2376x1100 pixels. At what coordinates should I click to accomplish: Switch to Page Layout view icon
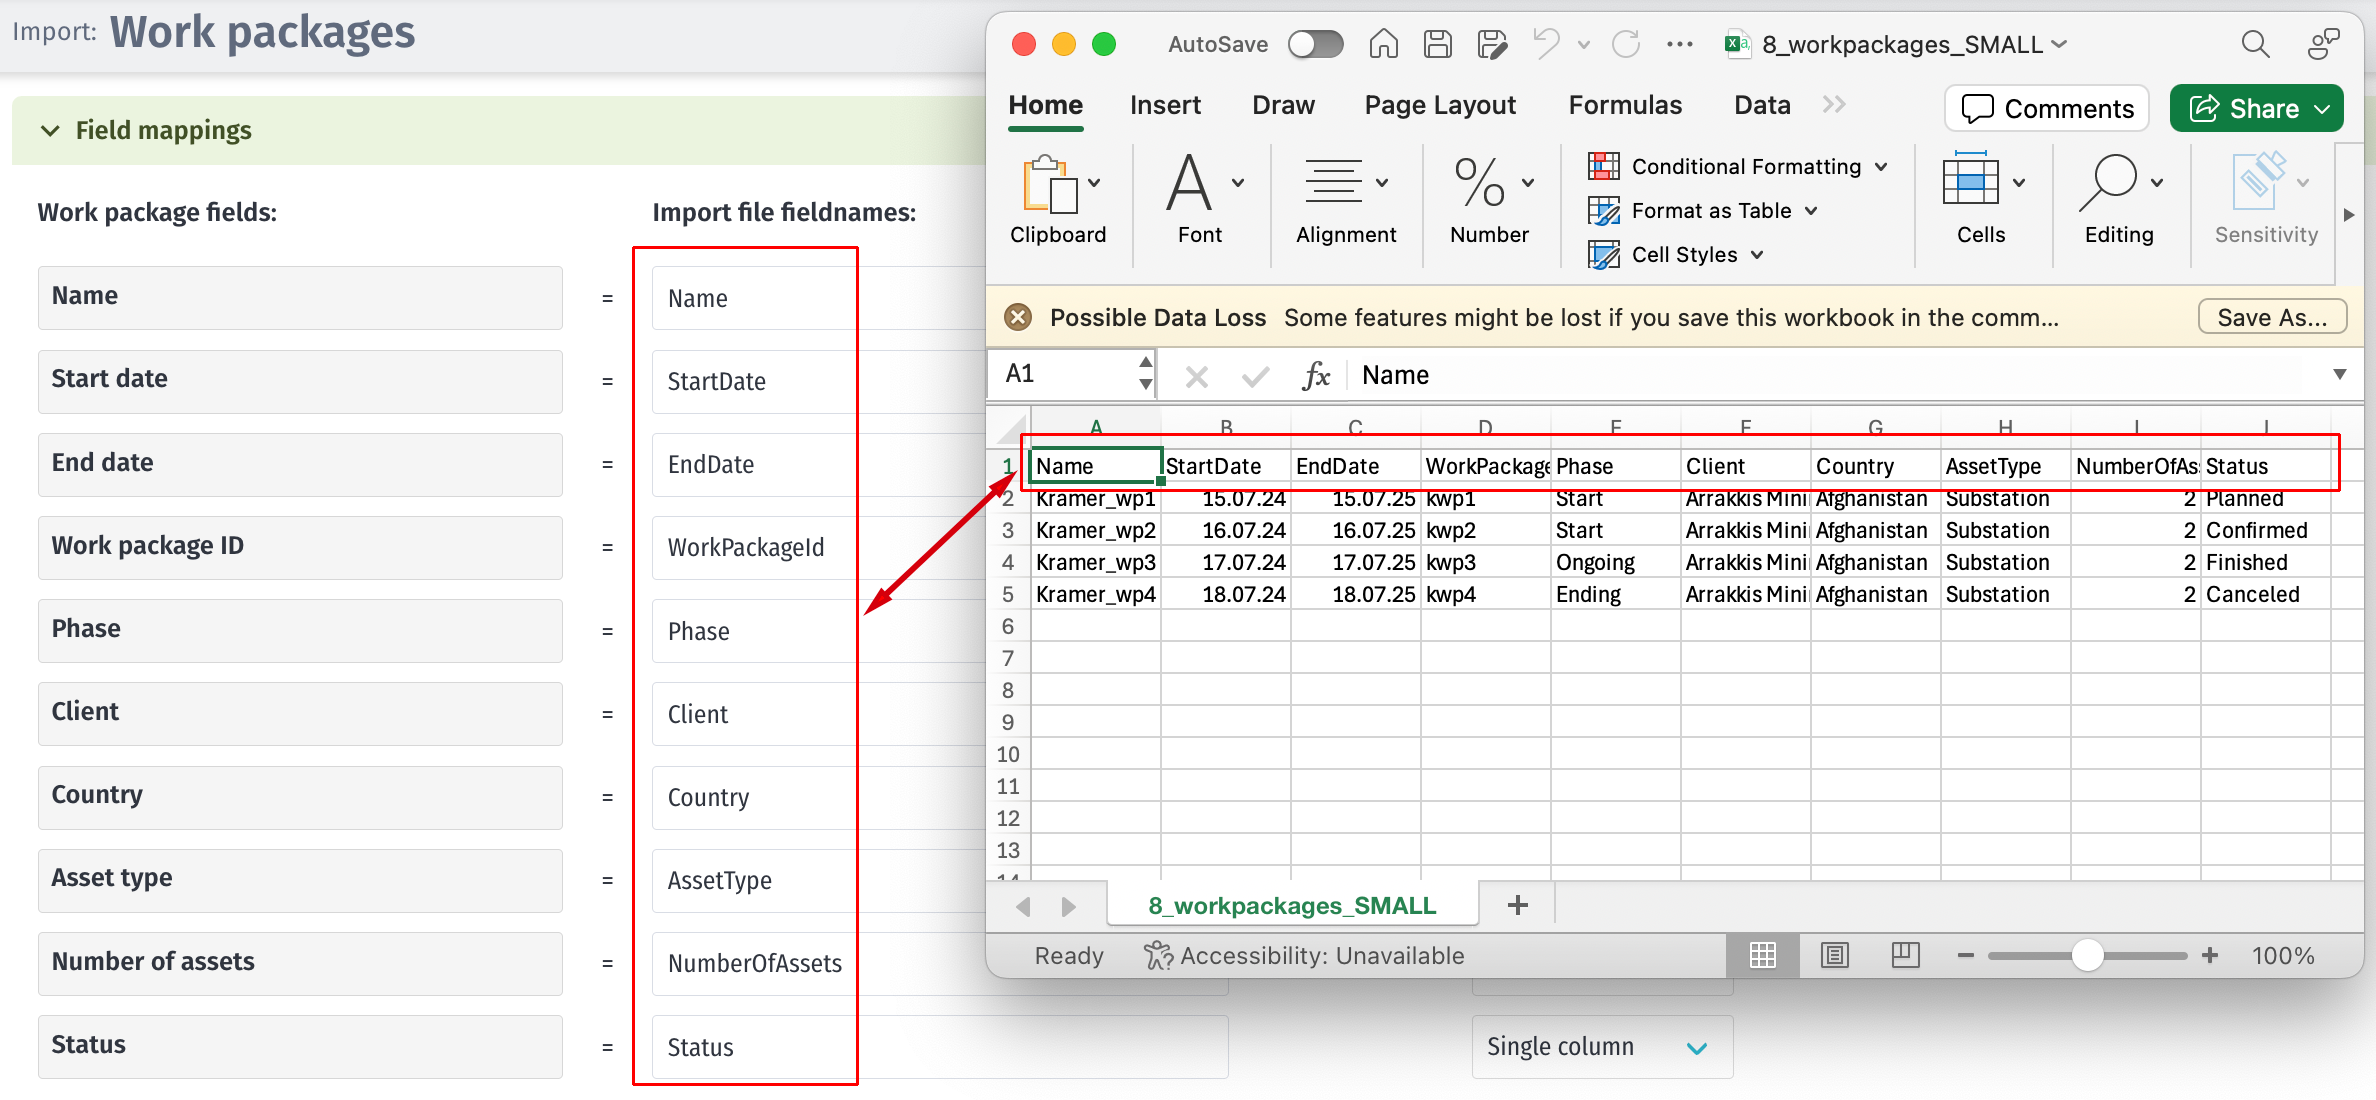1835,956
